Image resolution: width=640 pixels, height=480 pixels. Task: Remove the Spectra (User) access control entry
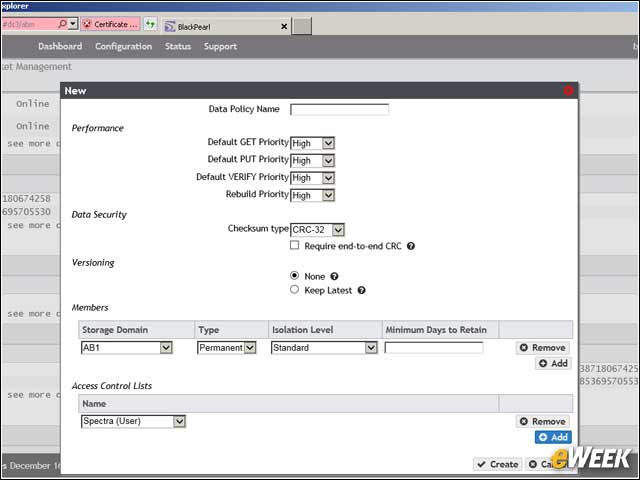[x=542, y=421]
